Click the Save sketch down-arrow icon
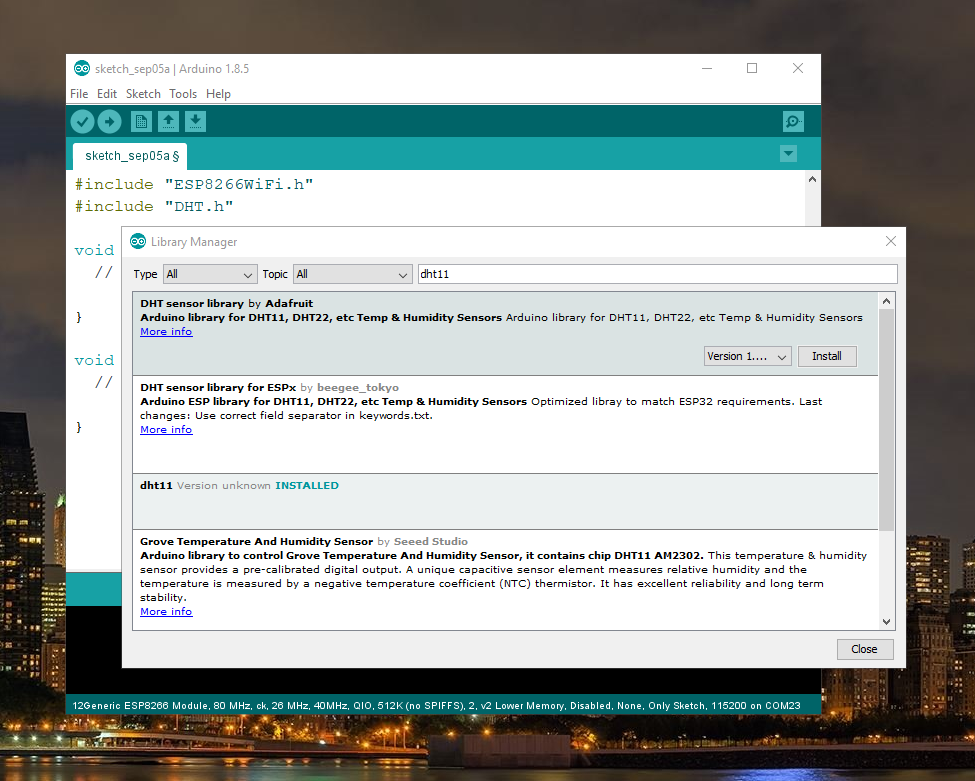The image size is (975, 781). click(x=196, y=122)
